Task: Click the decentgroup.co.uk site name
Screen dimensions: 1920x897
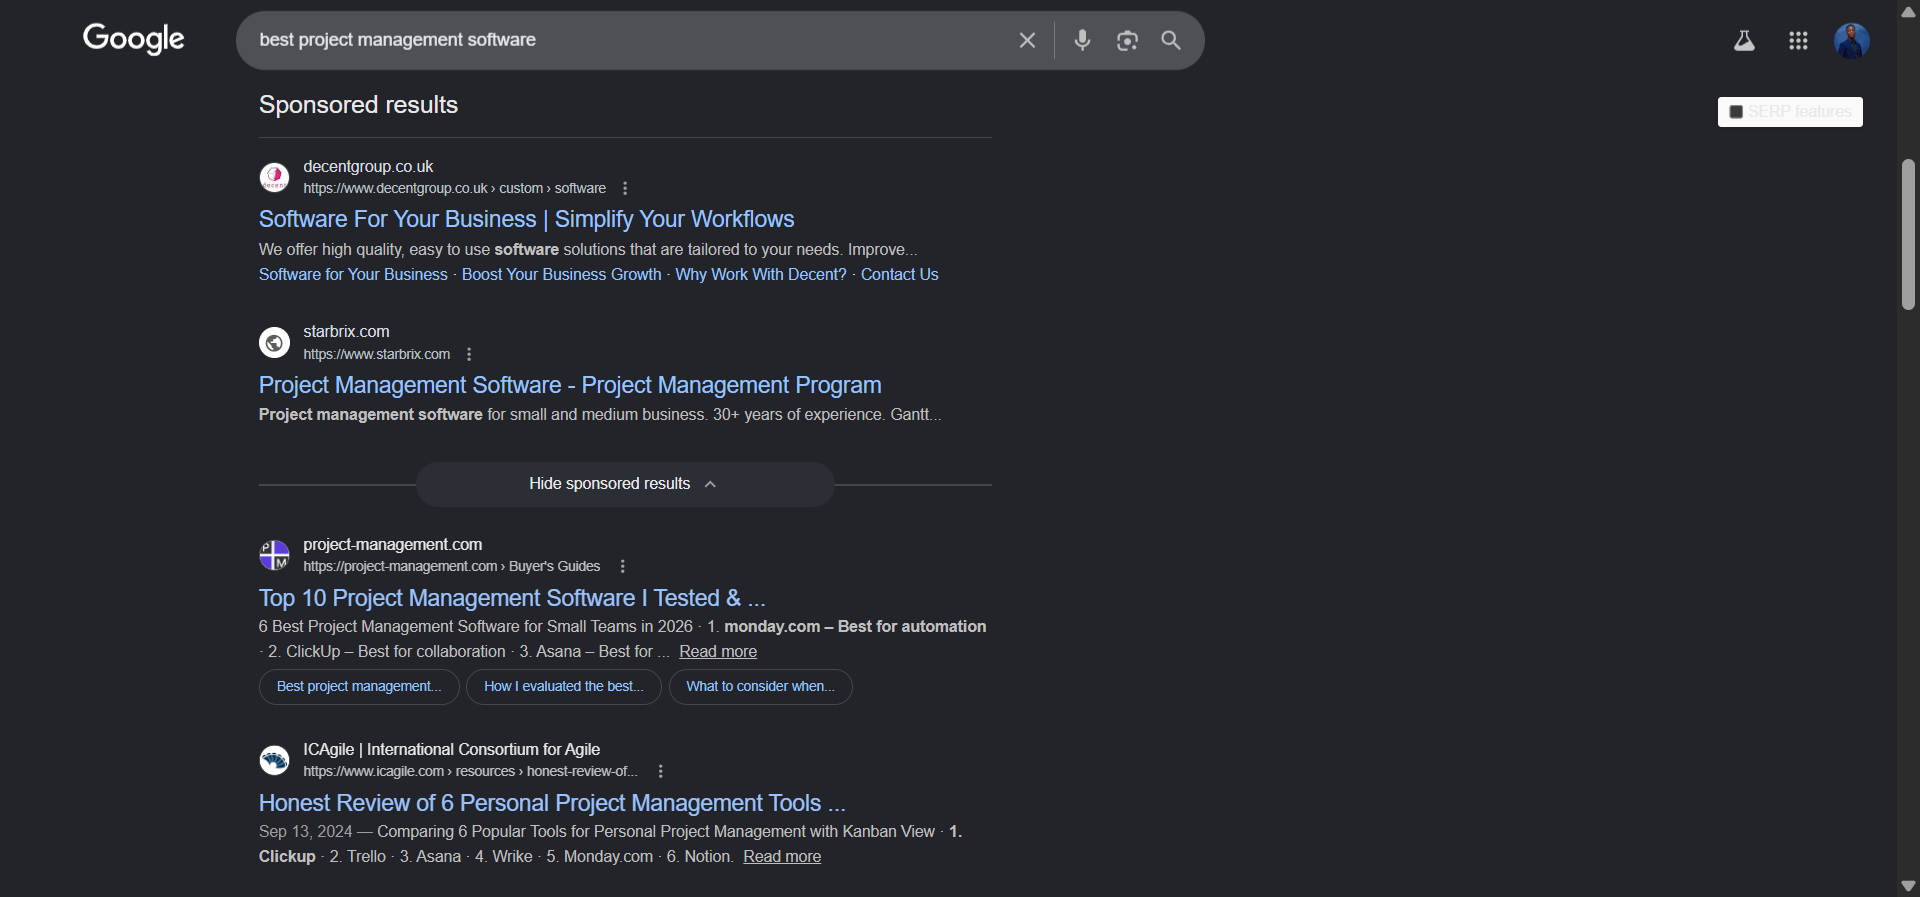Action: pyautogui.click(x=368, y=166)
